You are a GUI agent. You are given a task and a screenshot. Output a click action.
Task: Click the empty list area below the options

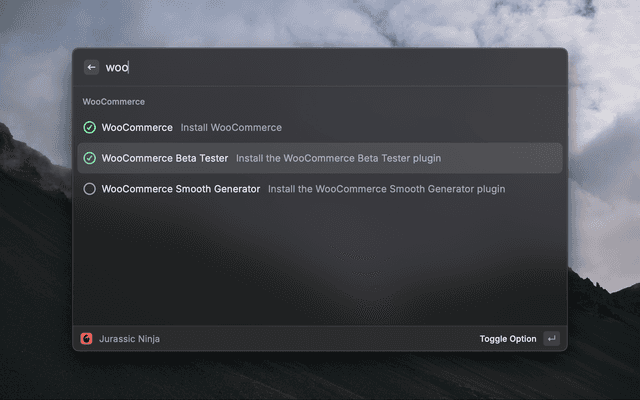coord(320,265)
